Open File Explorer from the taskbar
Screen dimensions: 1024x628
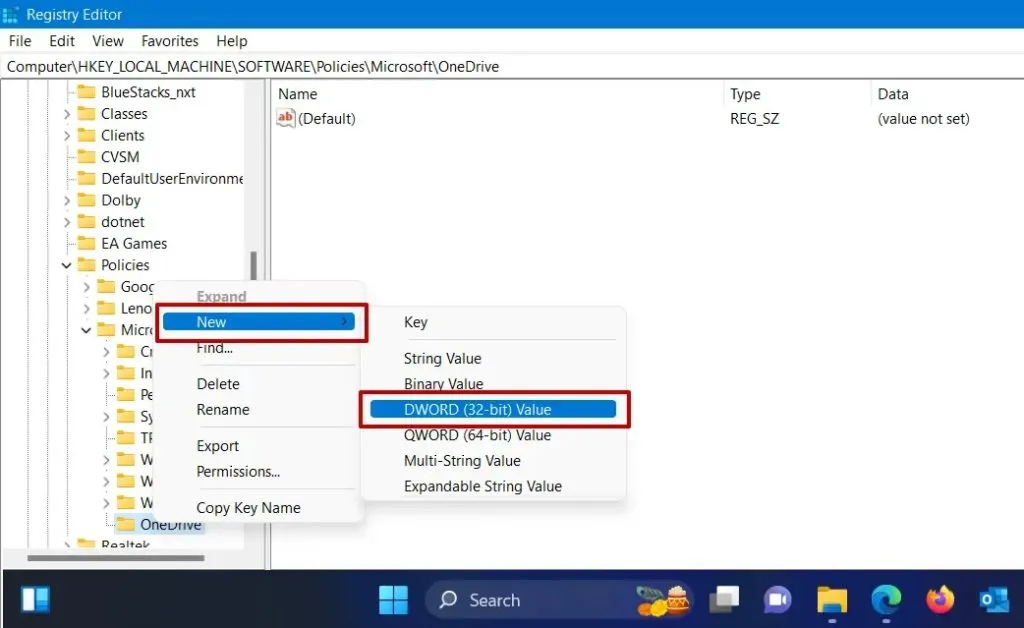coord(831,599)
